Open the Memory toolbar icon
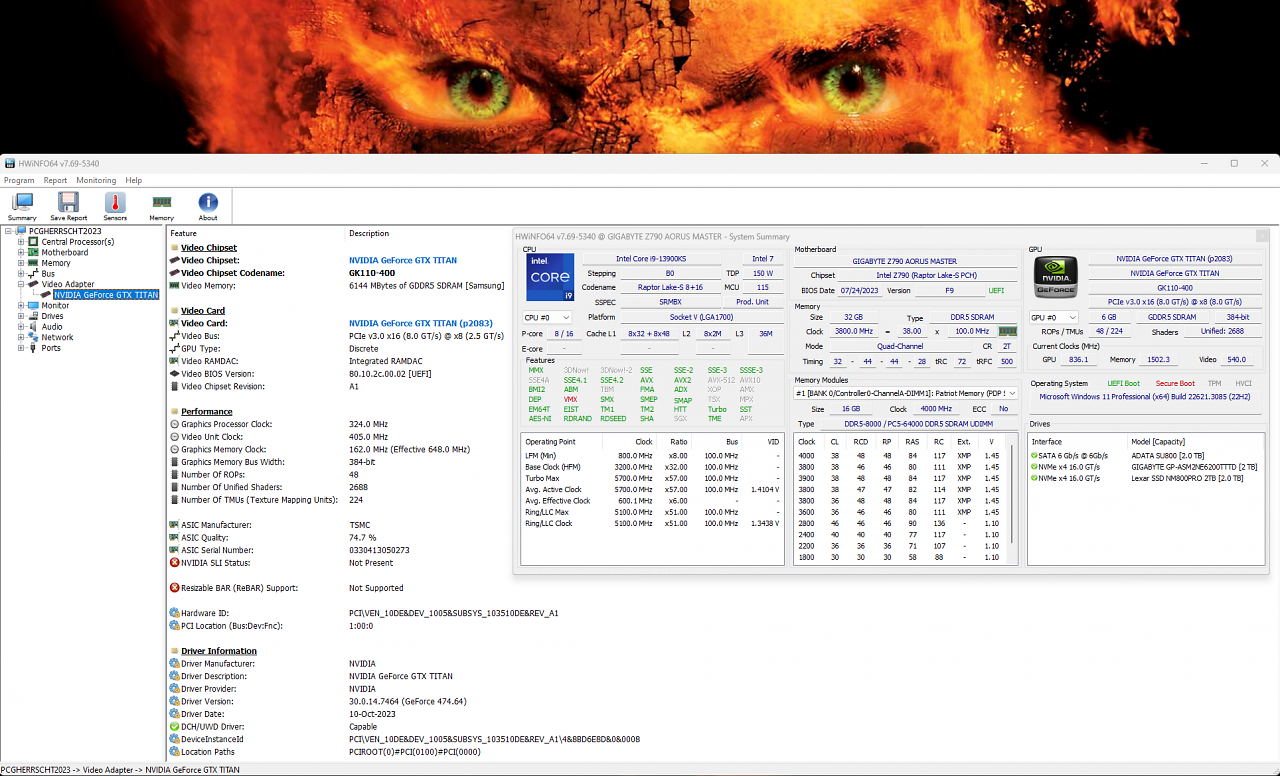 point(161,202)
